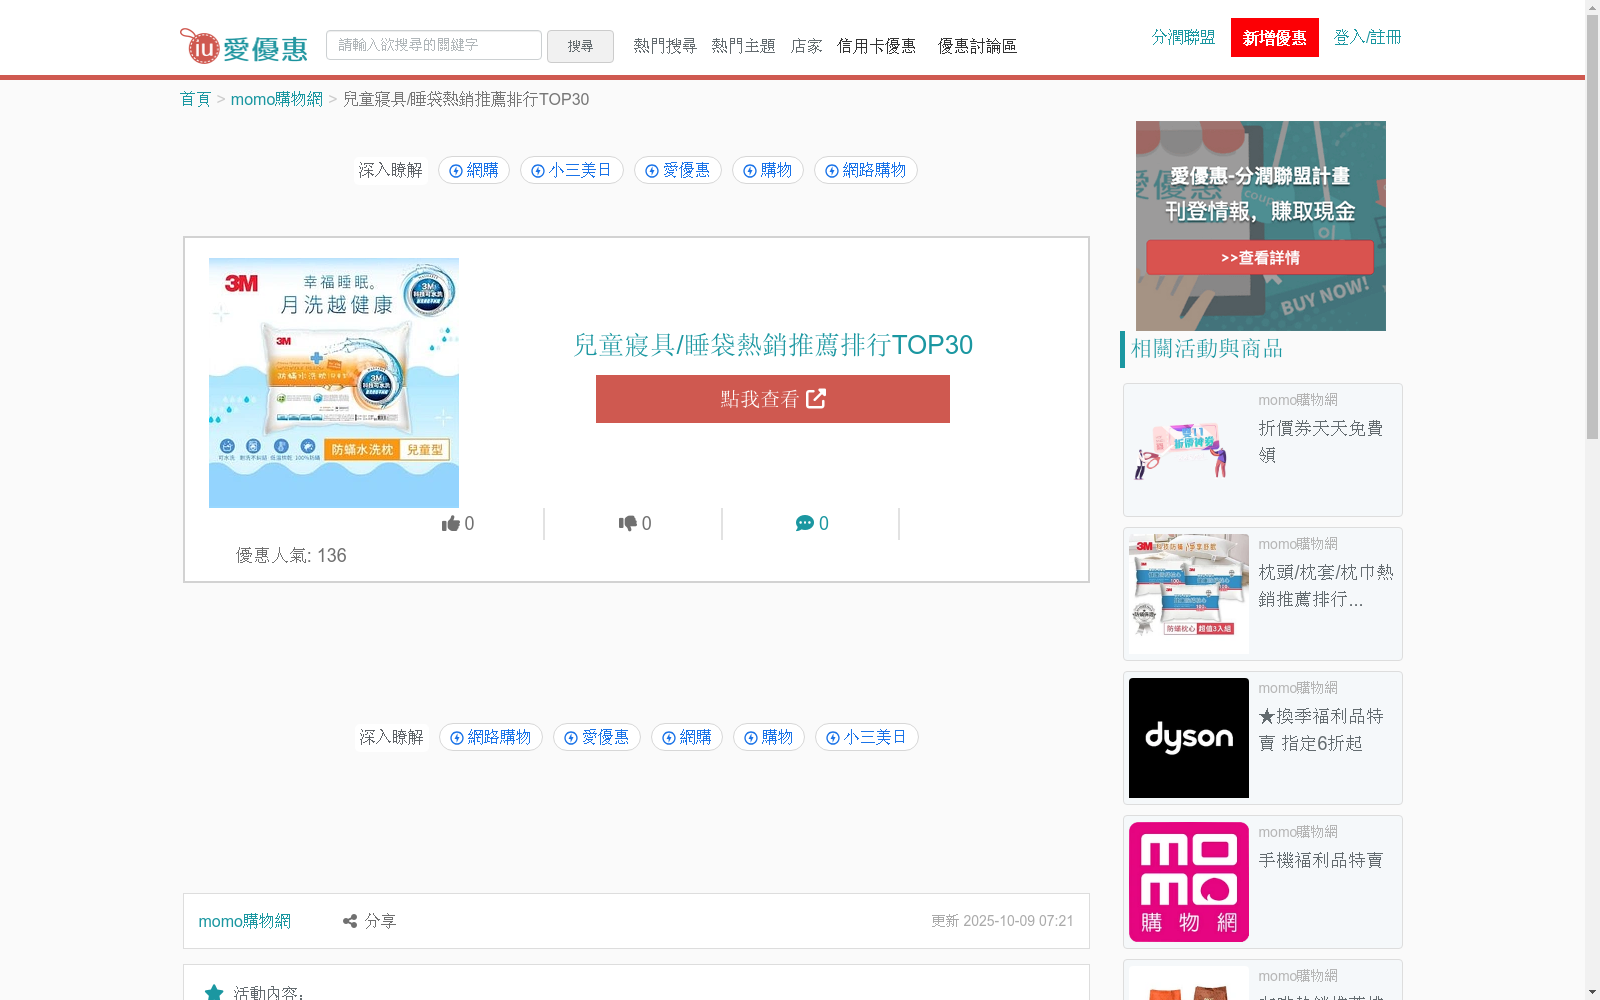The height and width of the screenshot is (1000, 1600).
Task: Click the 更新 2025-10-09 07:21 timestamp
Action: coord(1002,921)
